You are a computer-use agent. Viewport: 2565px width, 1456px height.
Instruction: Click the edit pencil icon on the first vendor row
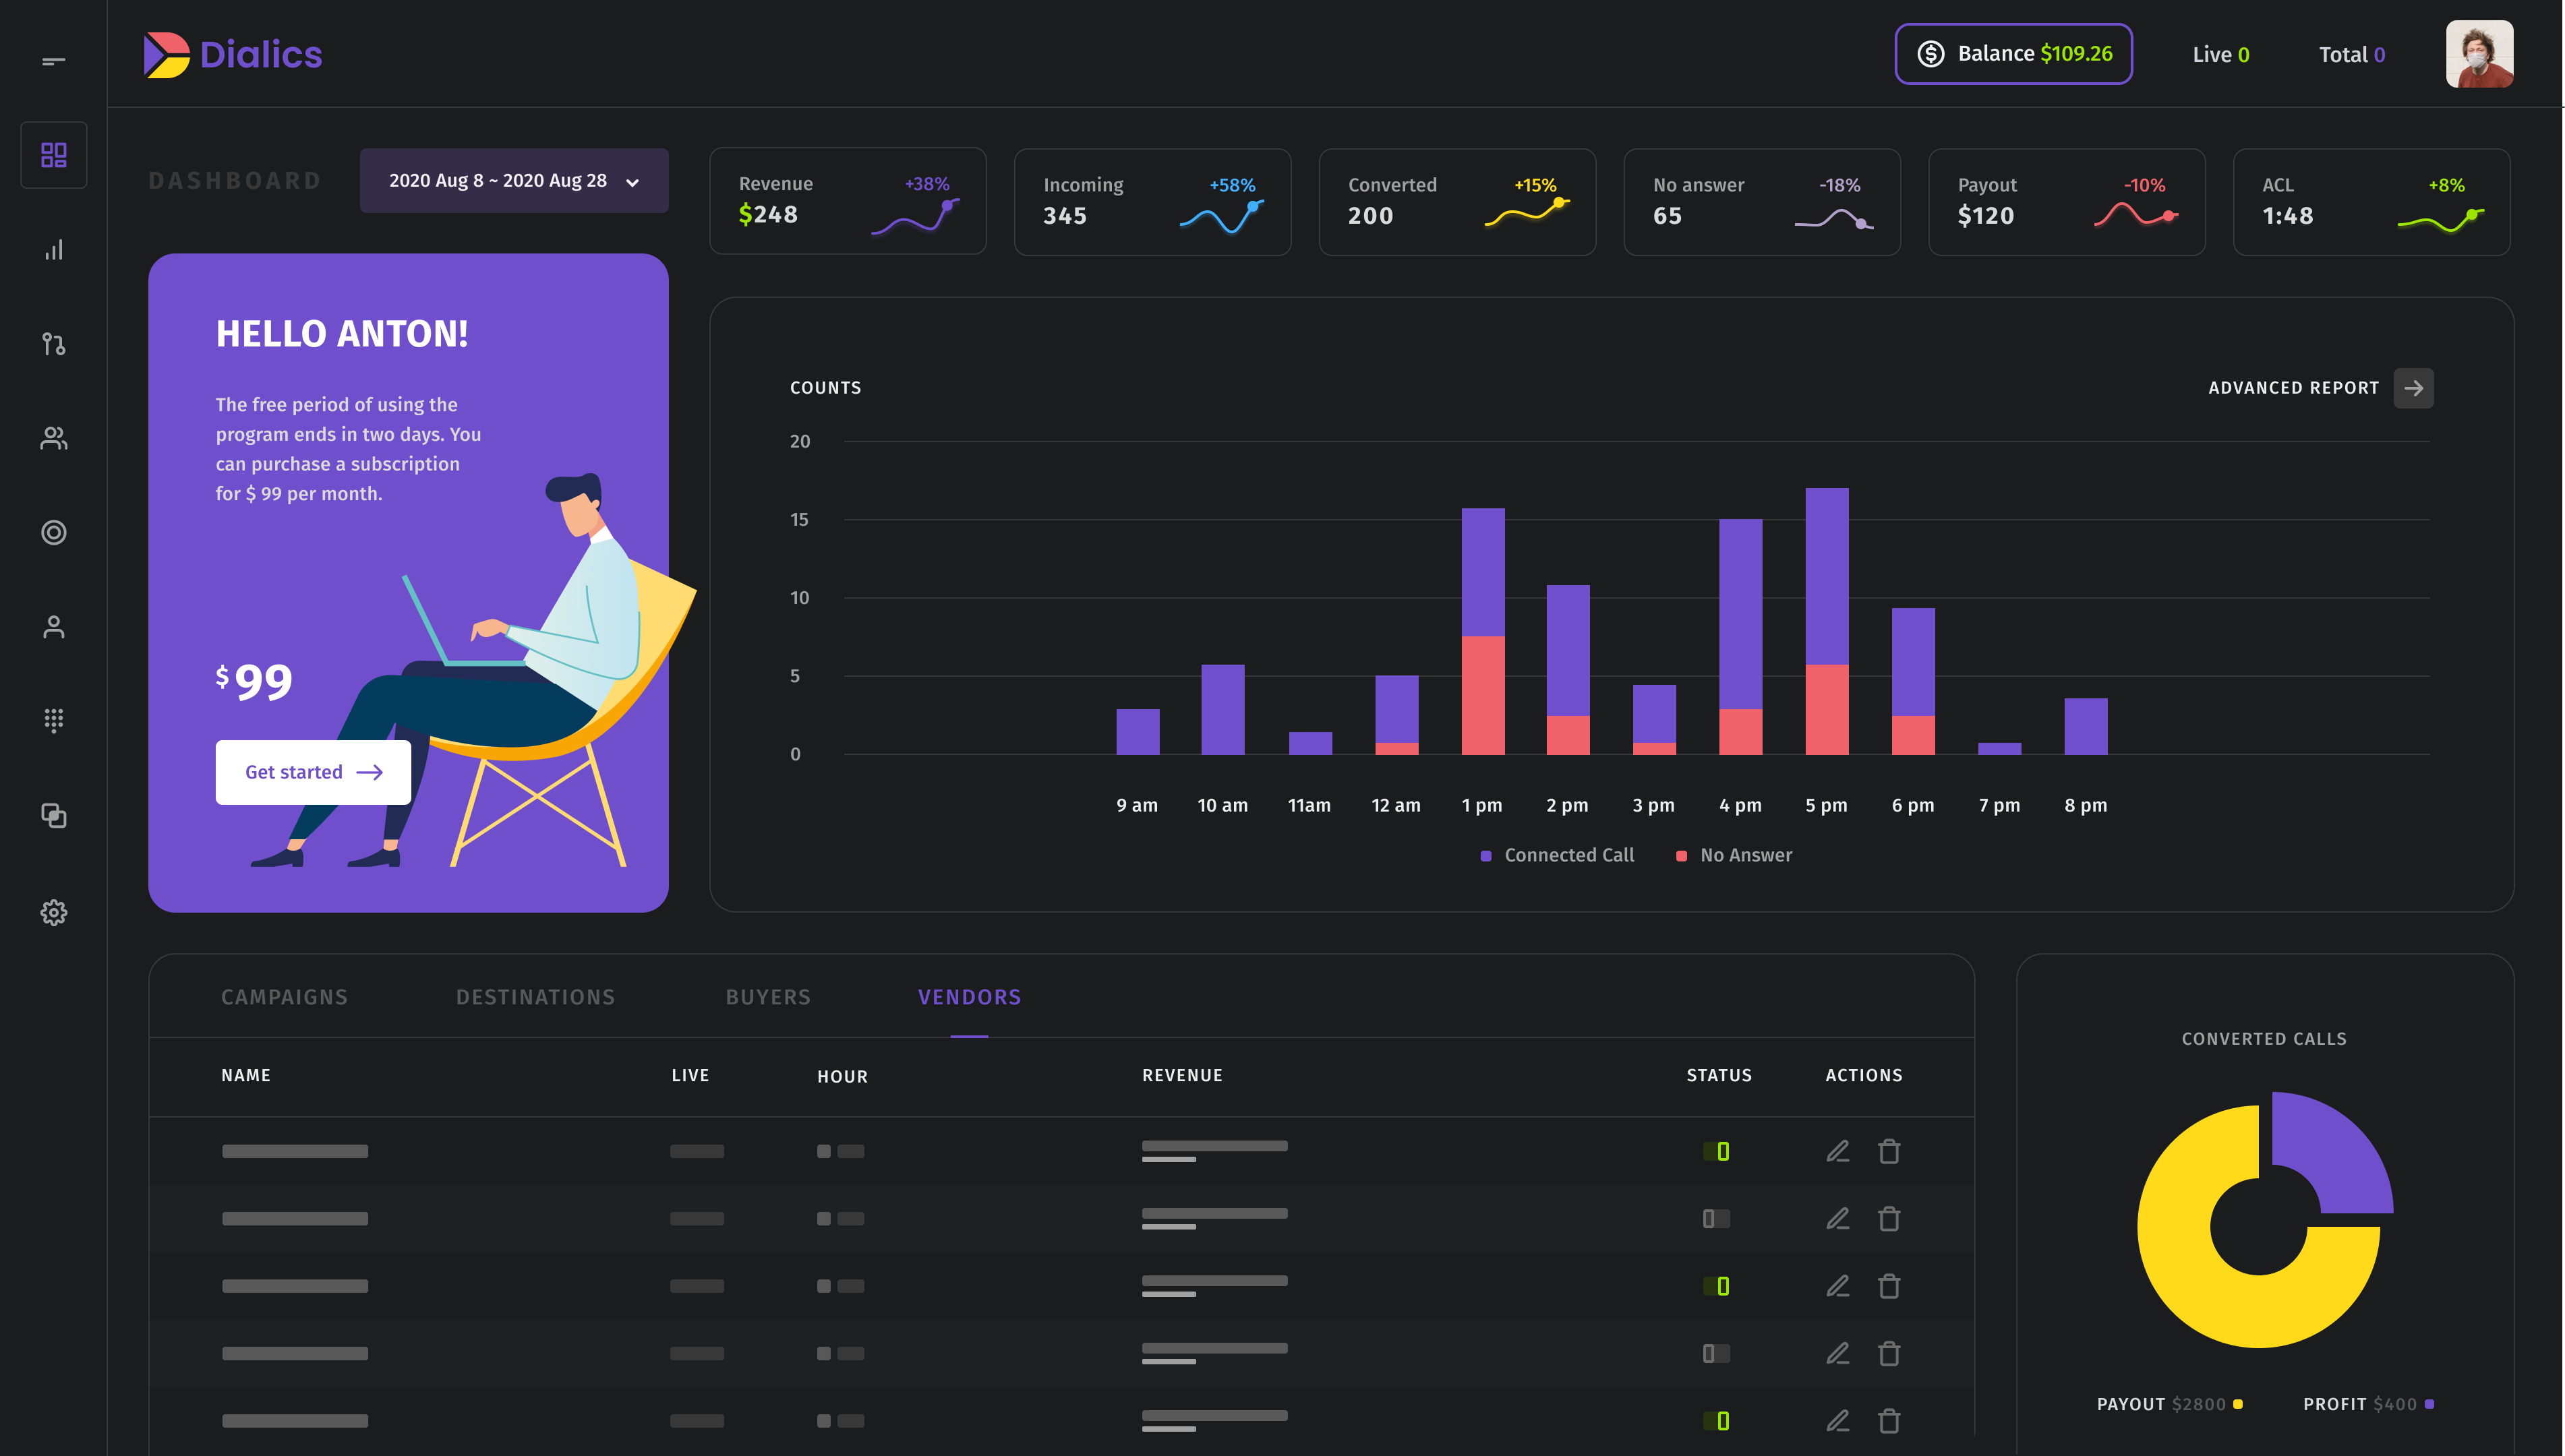pyautogui.click(x=1837, y=1151)
